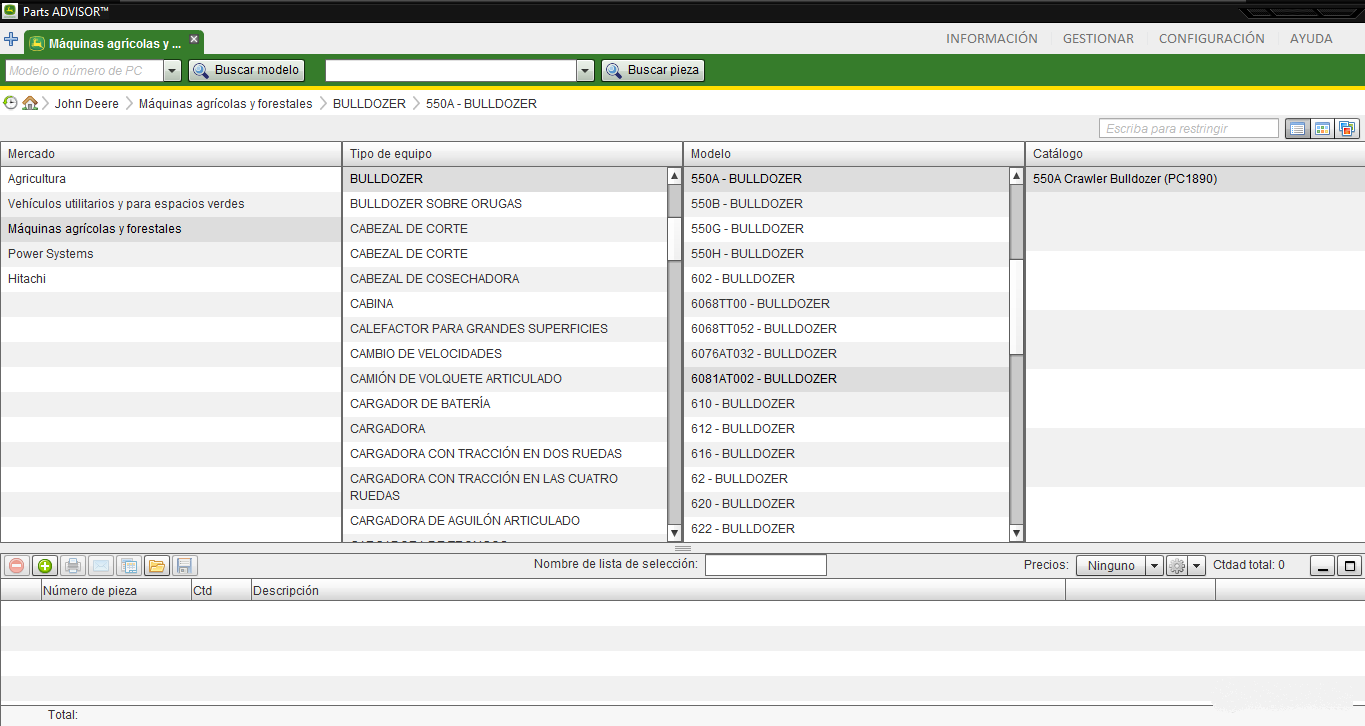Image resolution: width=1365 pixels, height=726 pixels.
Task: Click Buscar modelo button
Action: point(246,70)
